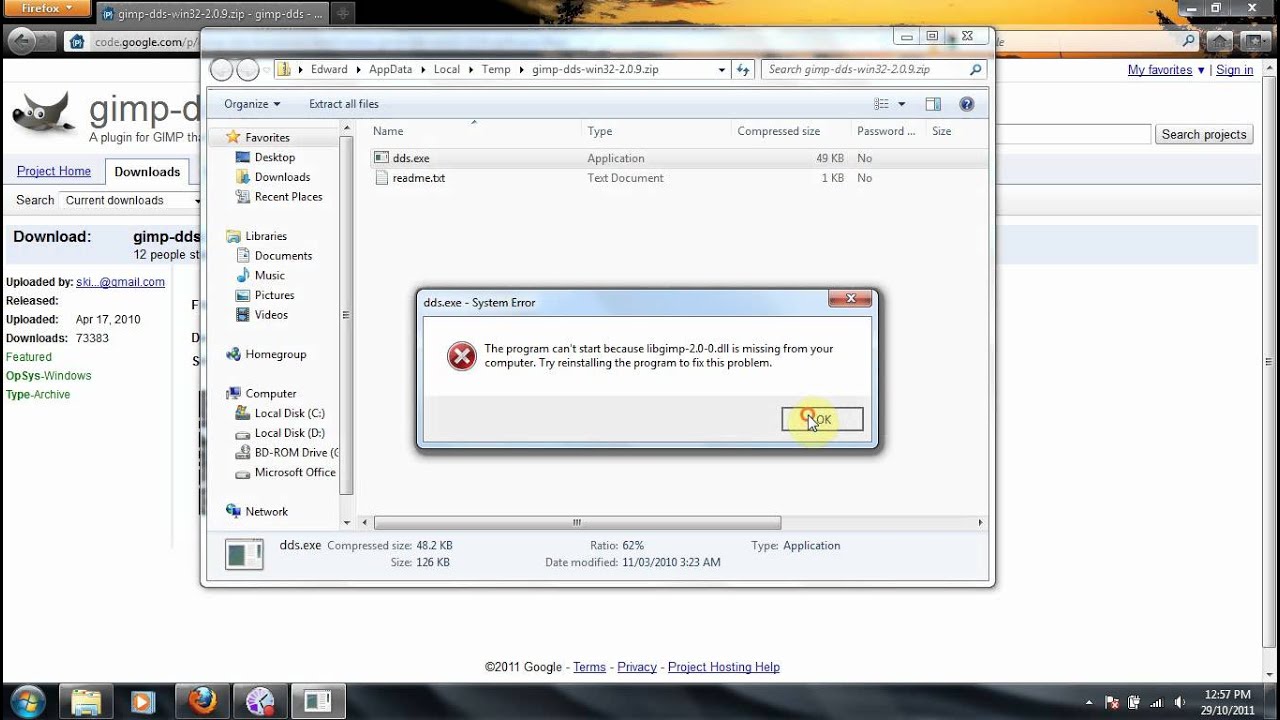
Task: Click the Explorer forward navigation arrow
Action: click(x=248, y=69)
